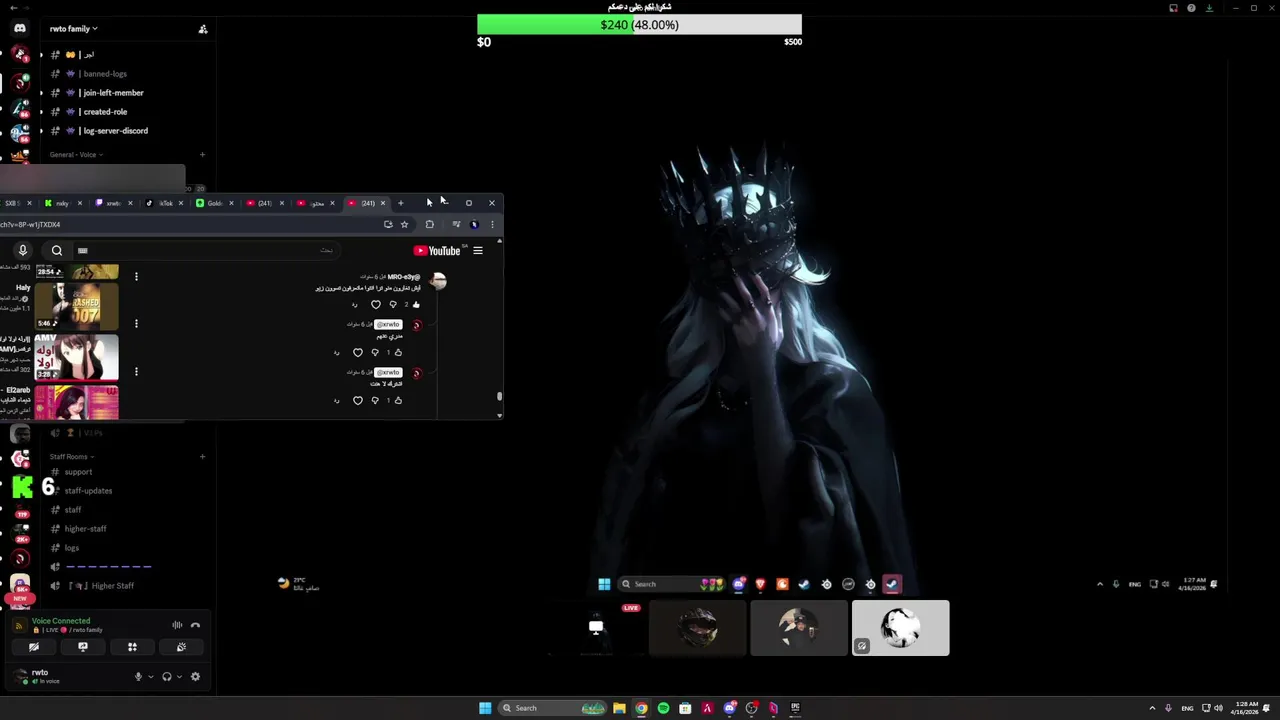Deafen with the headphones icon
Screen dimensions: 1280x720
coord(167,677)
